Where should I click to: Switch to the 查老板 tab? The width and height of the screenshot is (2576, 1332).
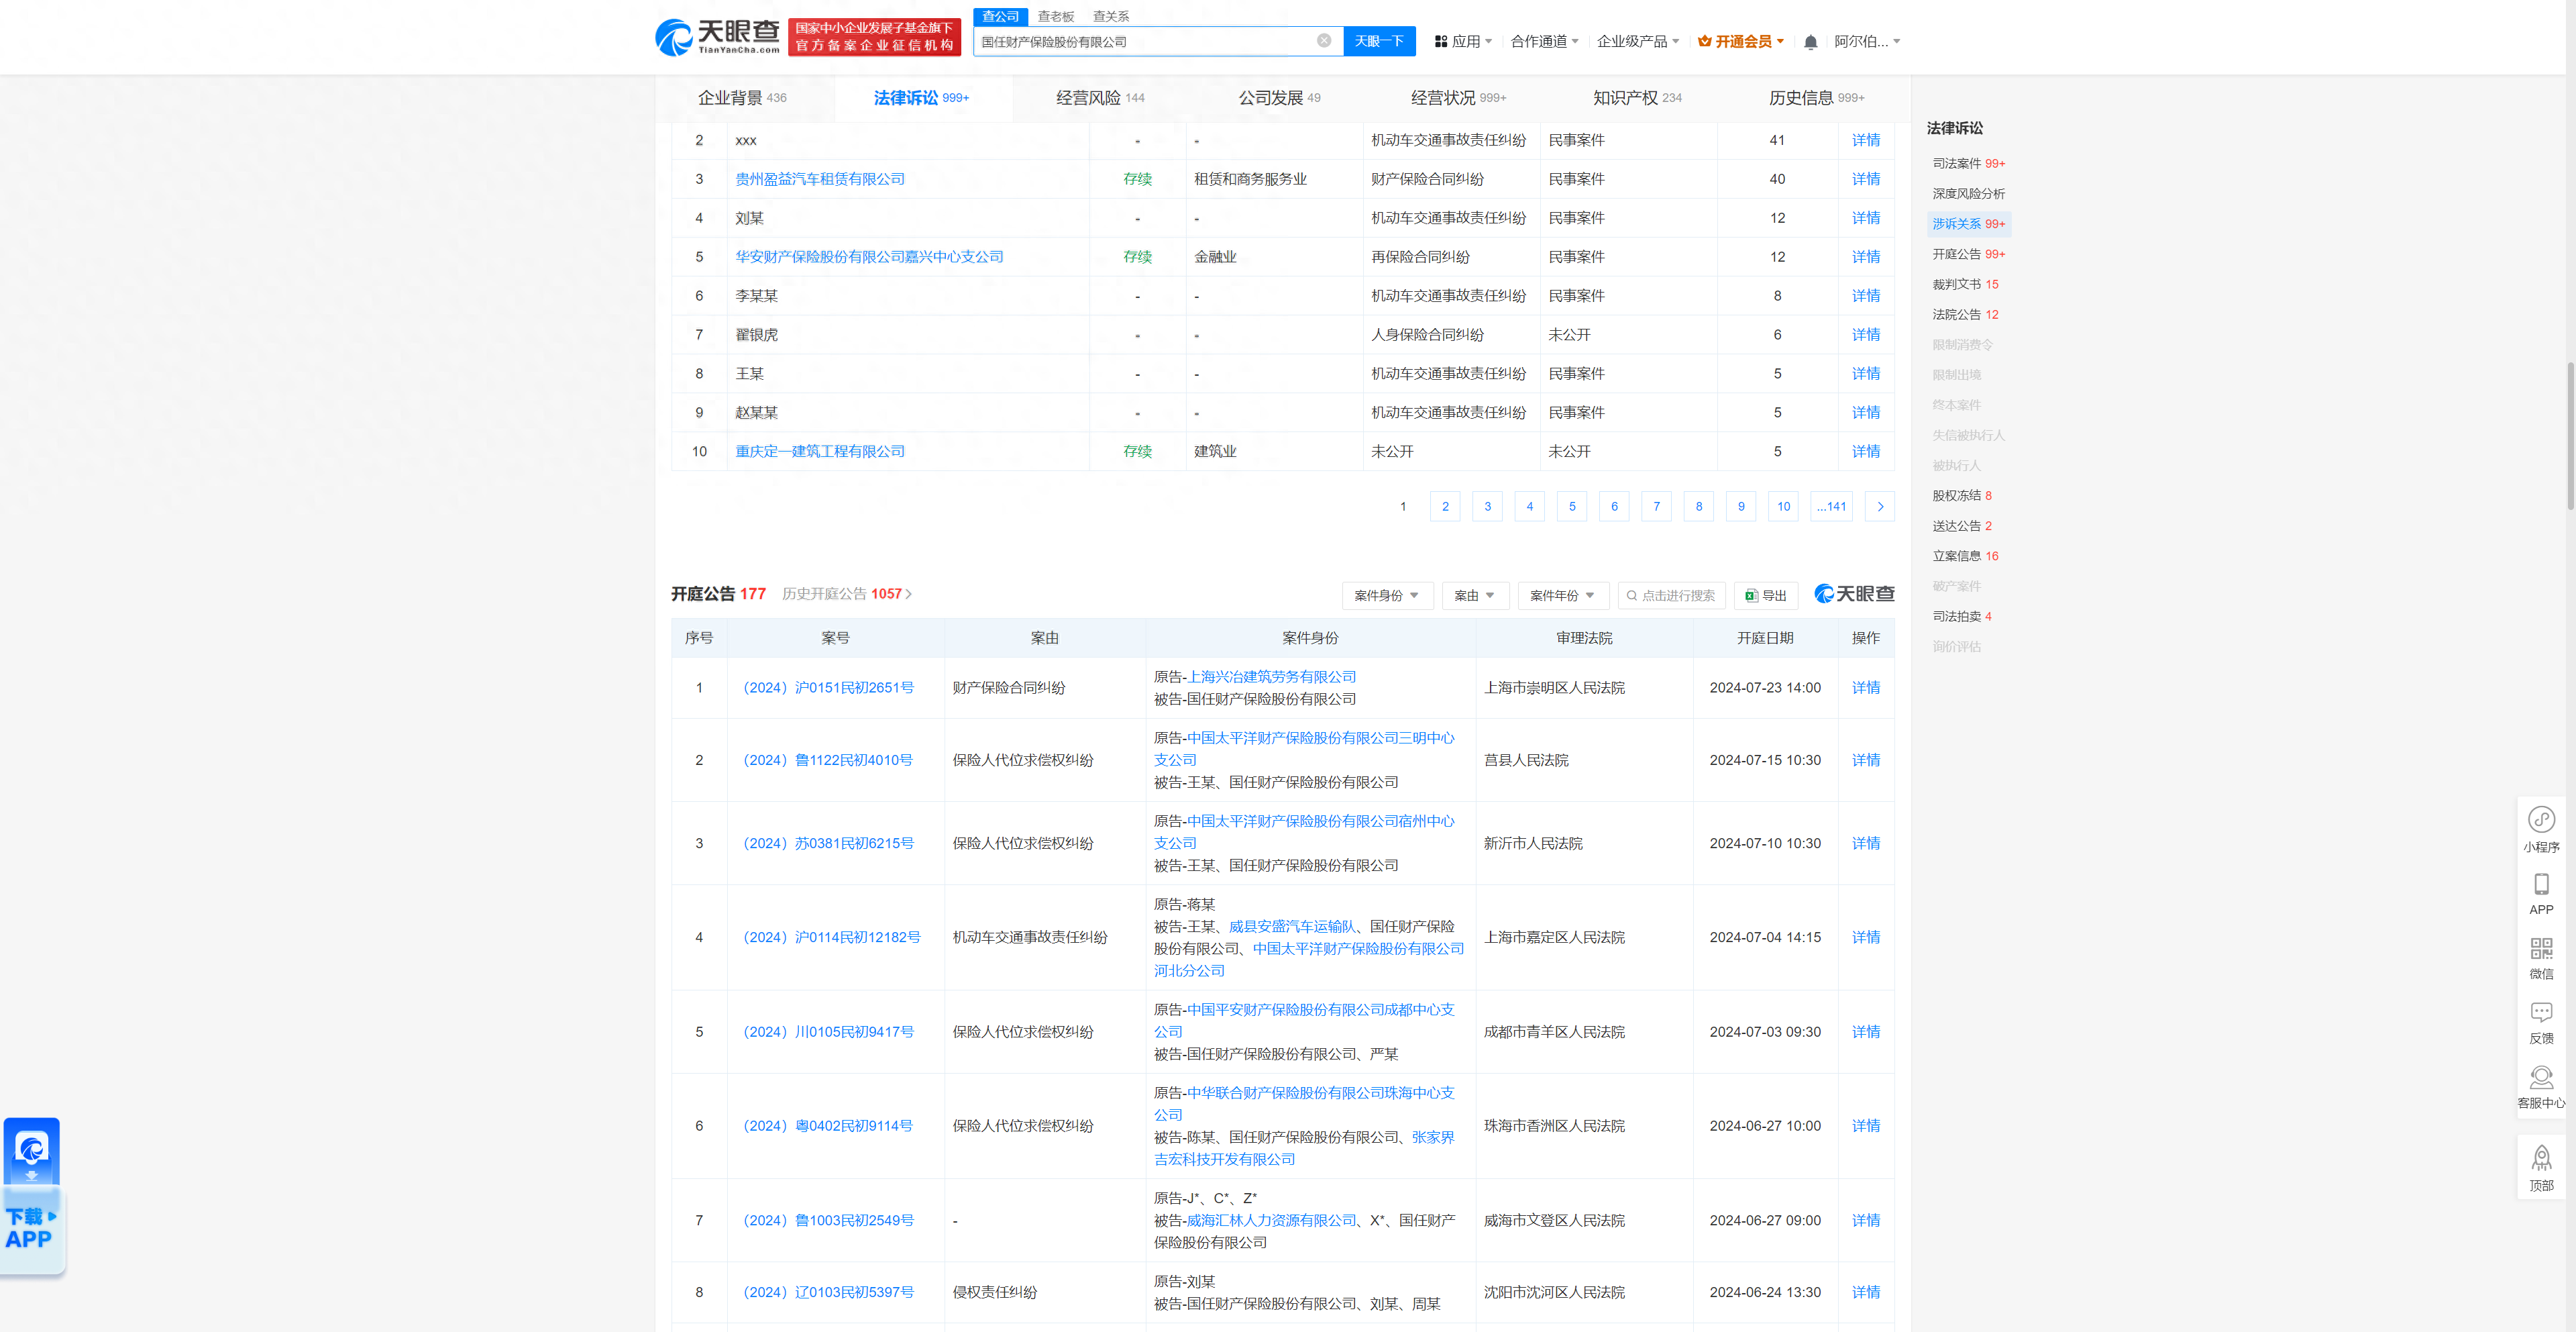coord(1055,16)
